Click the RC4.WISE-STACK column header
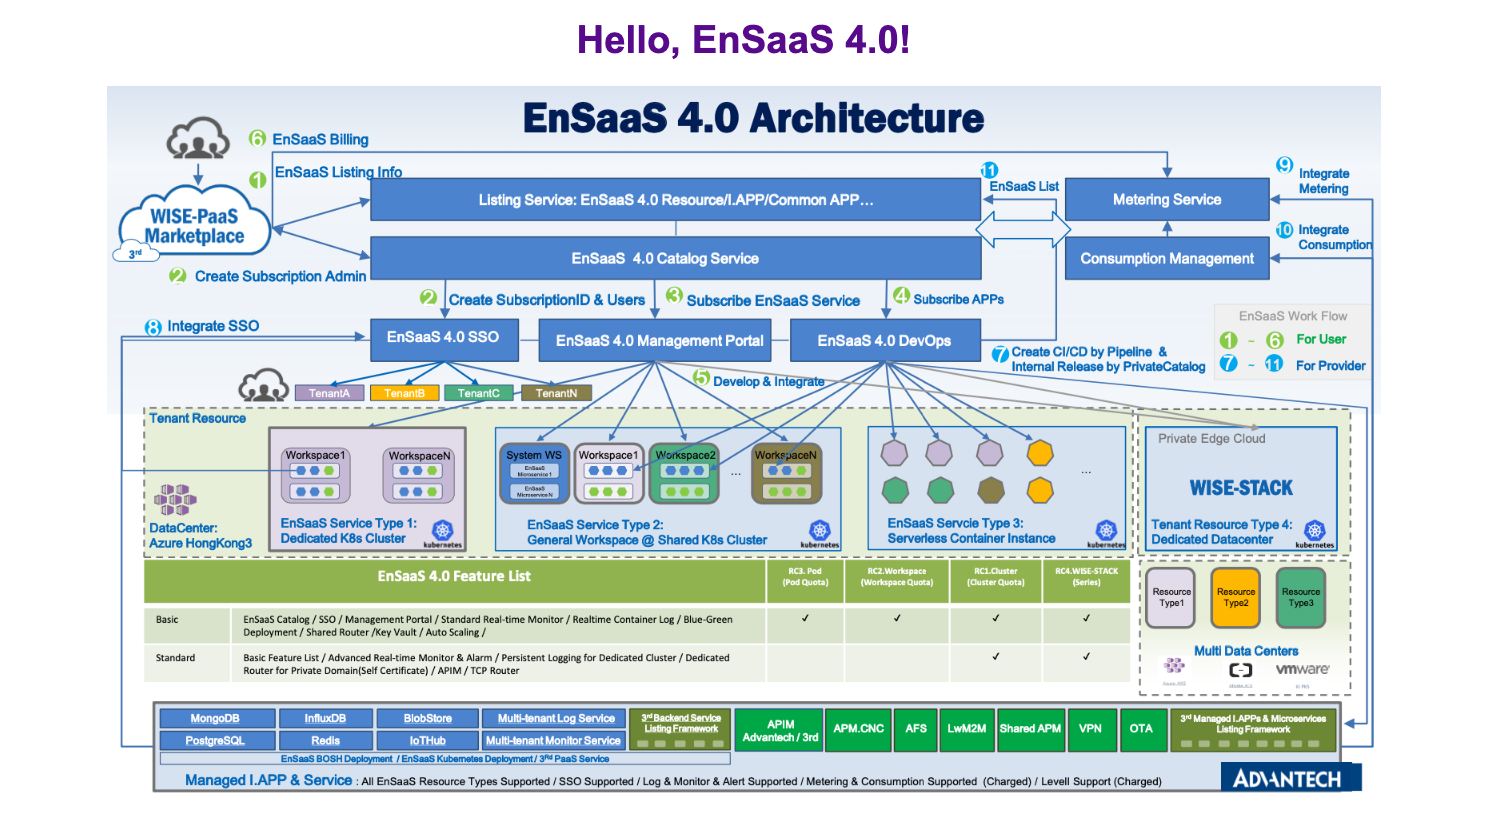1507x825 pixels. coord(1086,581)
